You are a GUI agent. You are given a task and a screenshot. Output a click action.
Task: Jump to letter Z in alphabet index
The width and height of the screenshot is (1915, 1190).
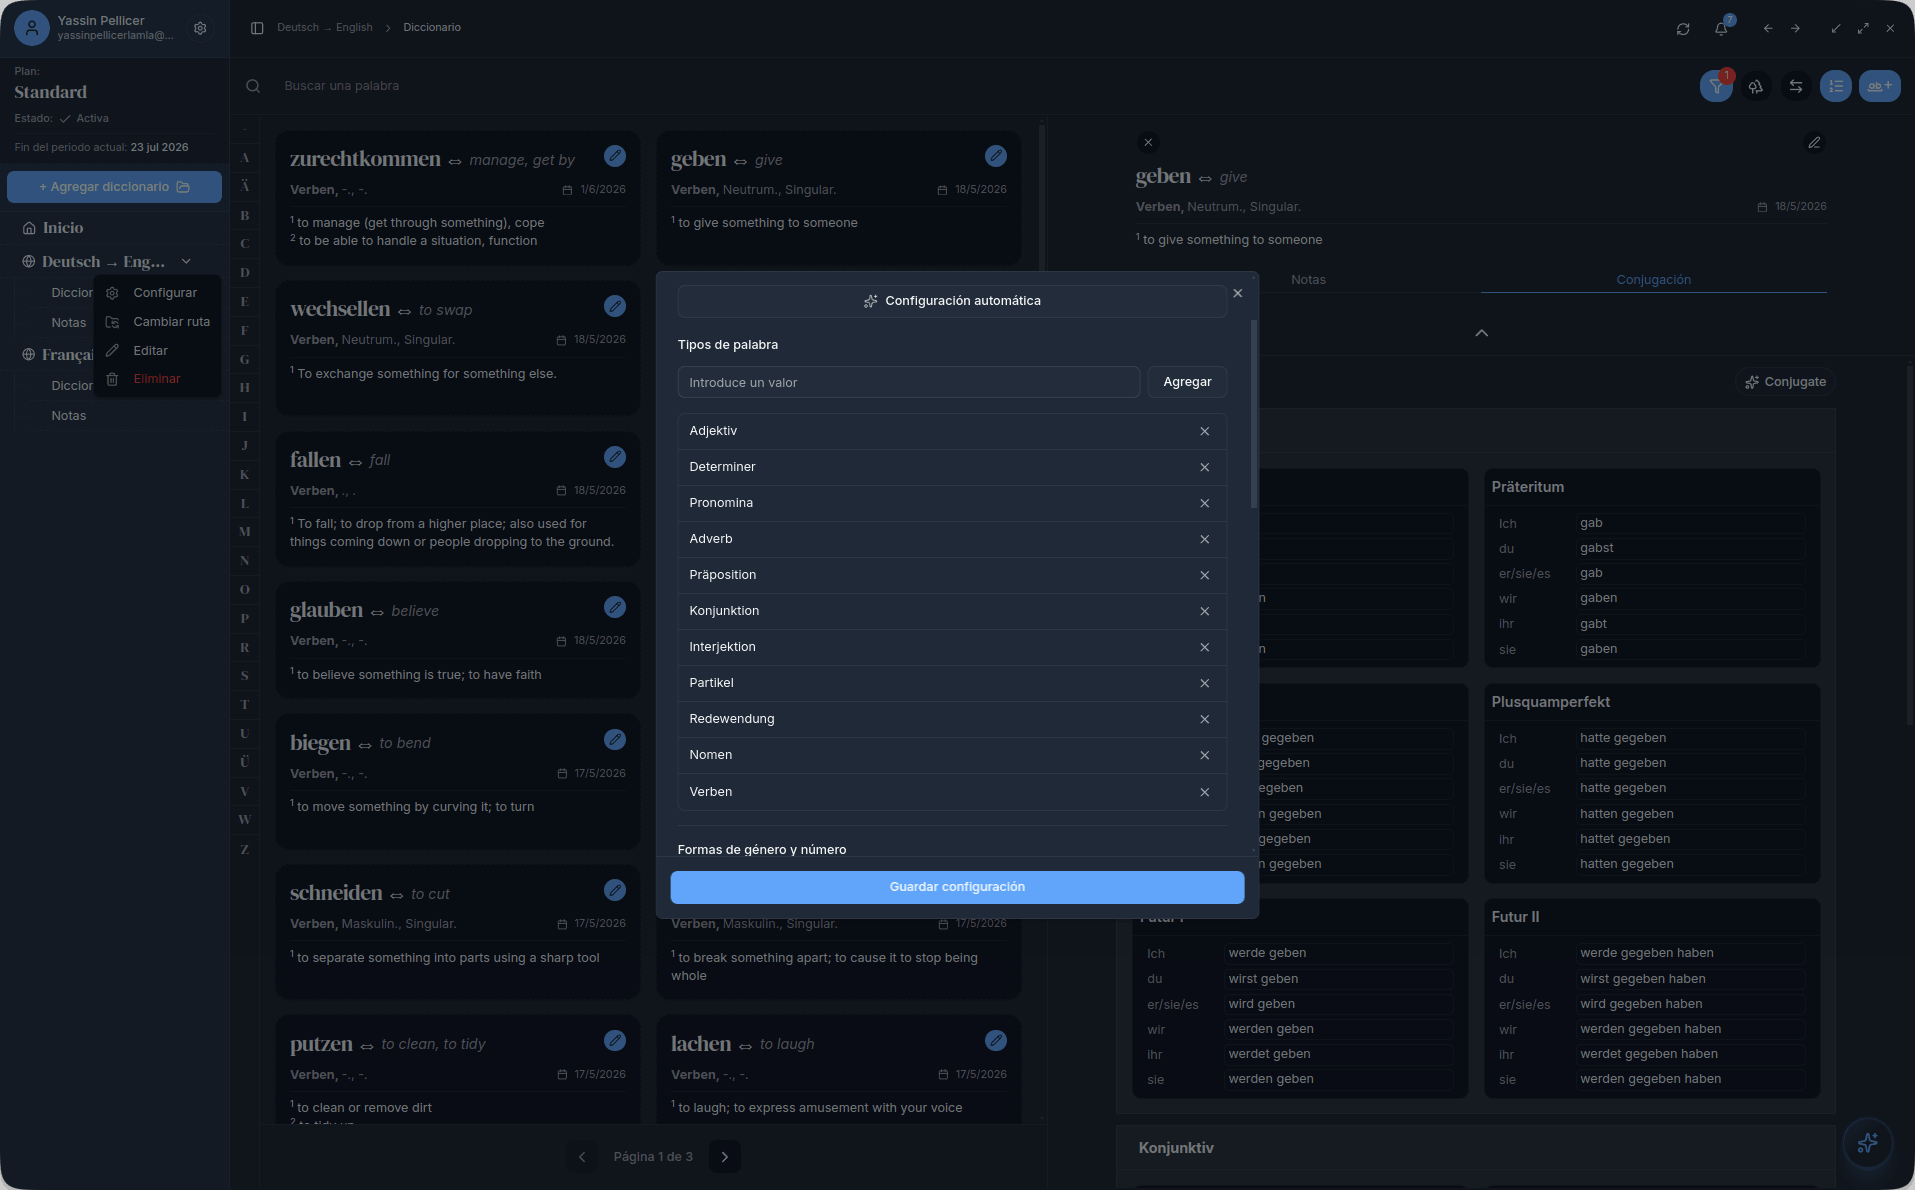click(x=244, y=849)
